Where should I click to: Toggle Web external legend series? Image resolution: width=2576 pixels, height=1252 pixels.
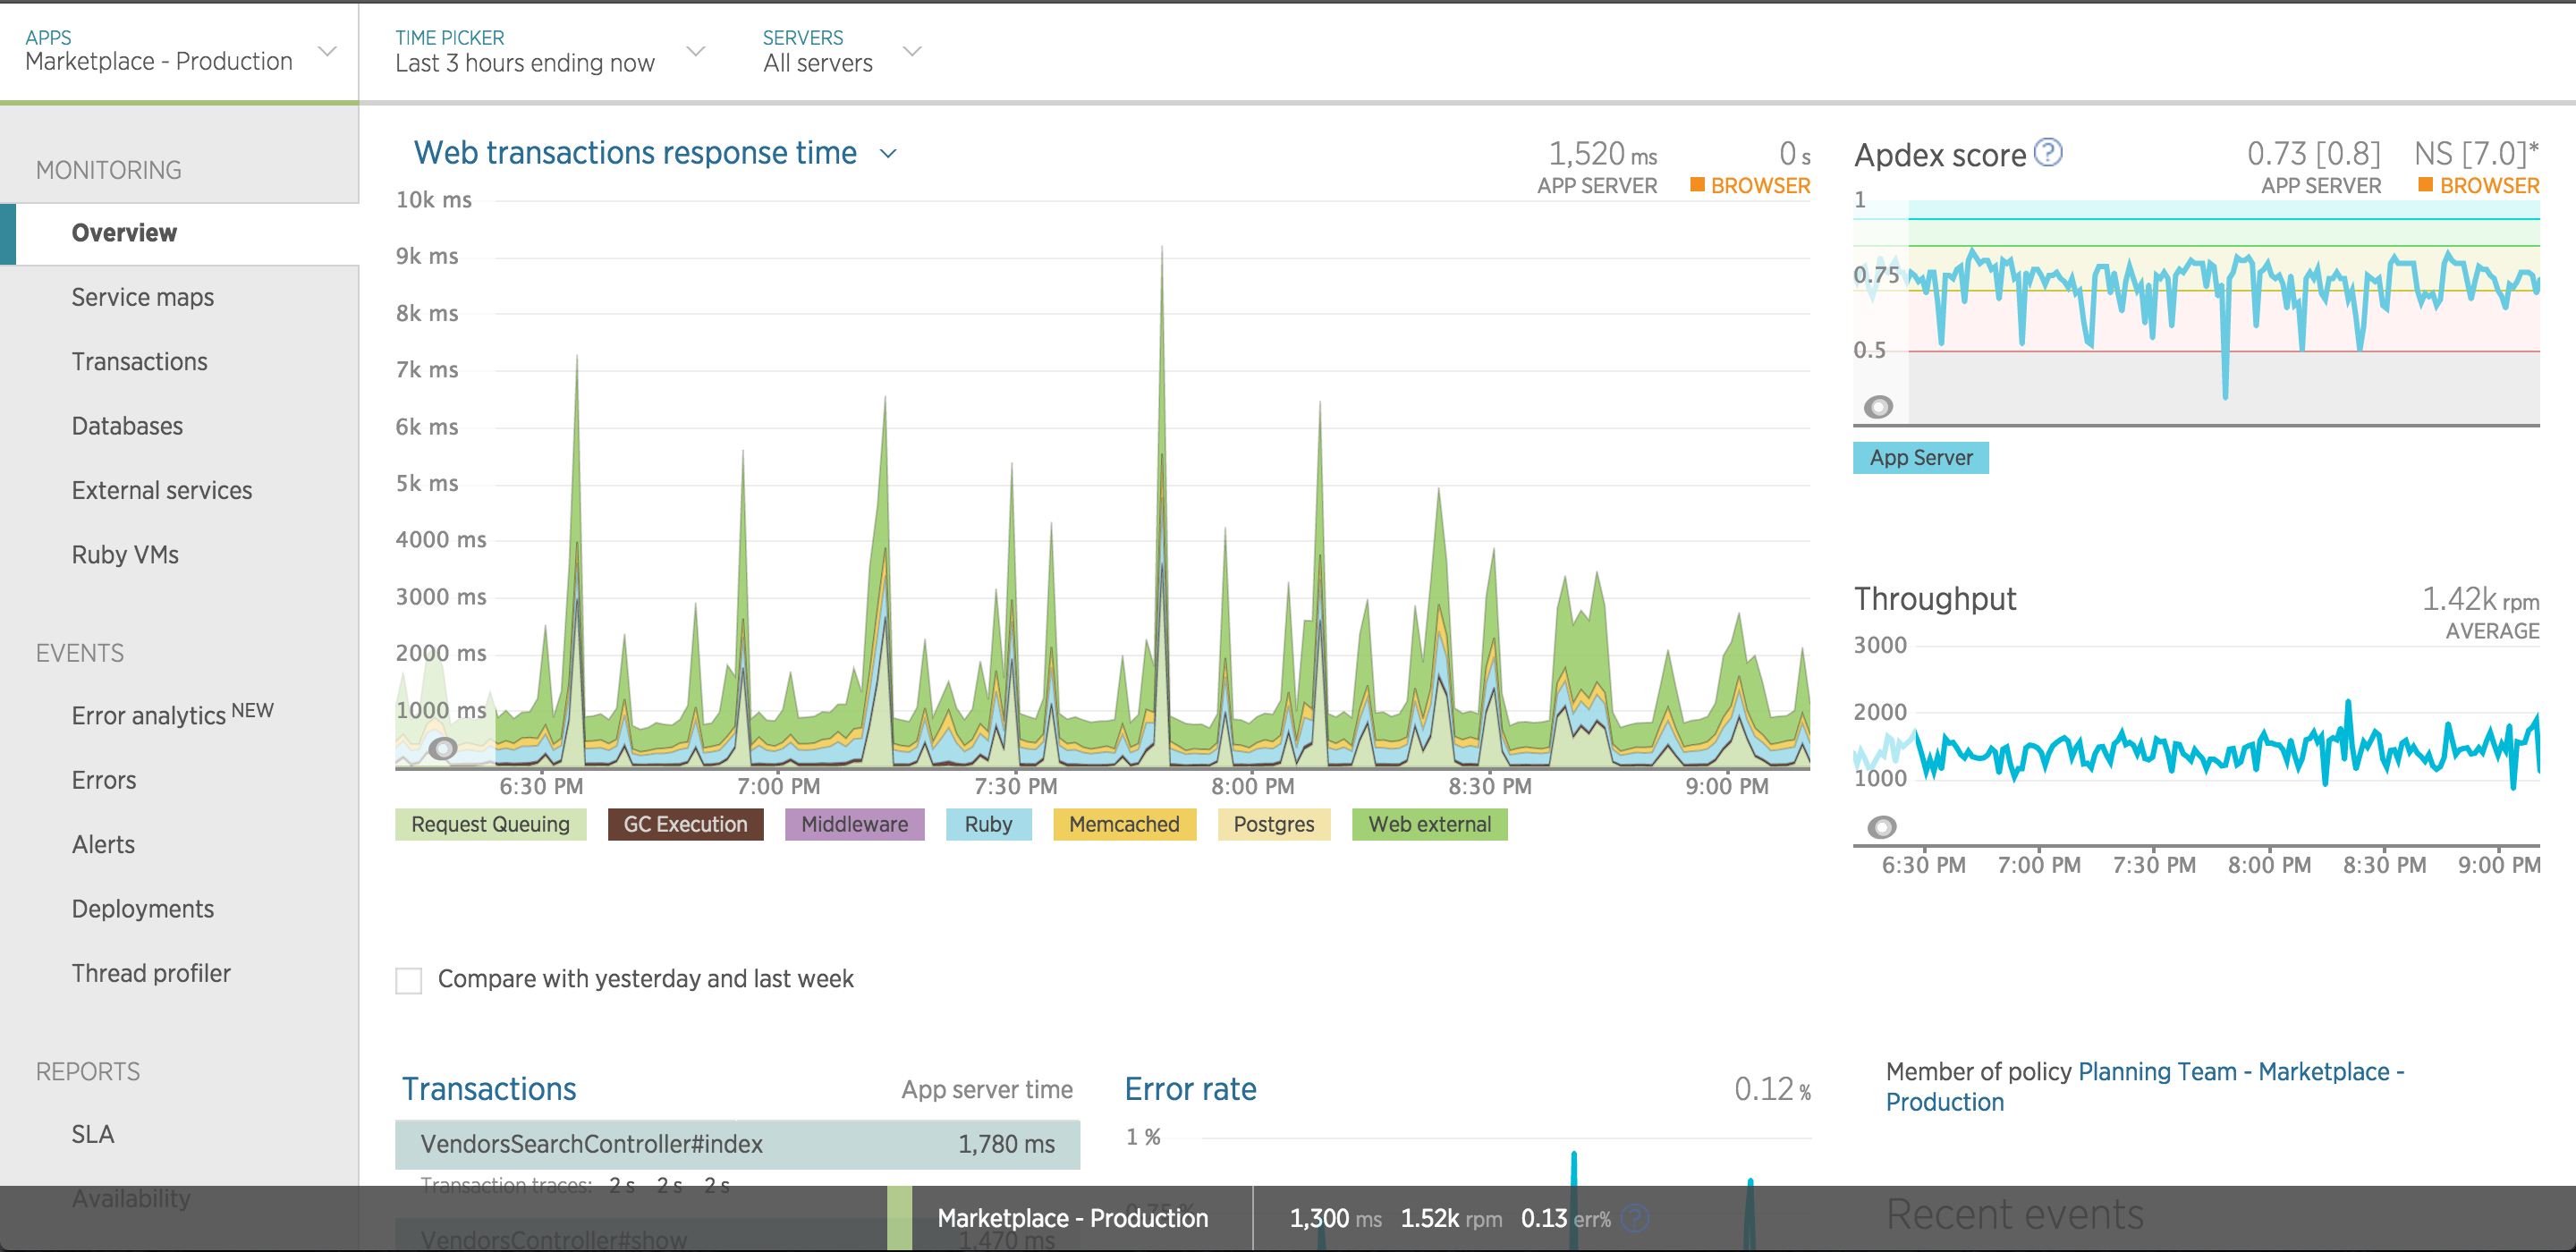point(1429,824)
